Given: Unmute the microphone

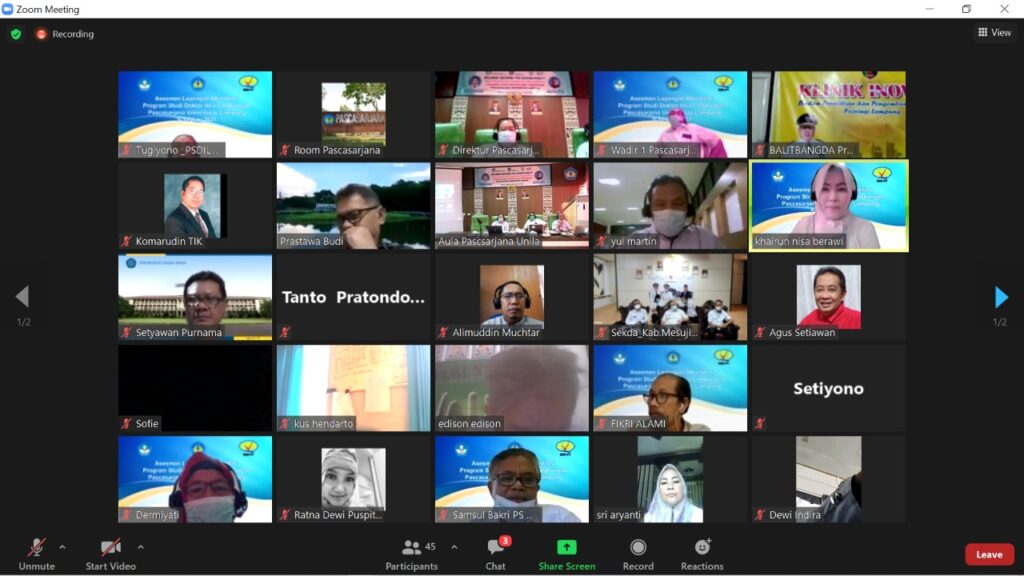Looking at the screenshot, I should (36, 548).
